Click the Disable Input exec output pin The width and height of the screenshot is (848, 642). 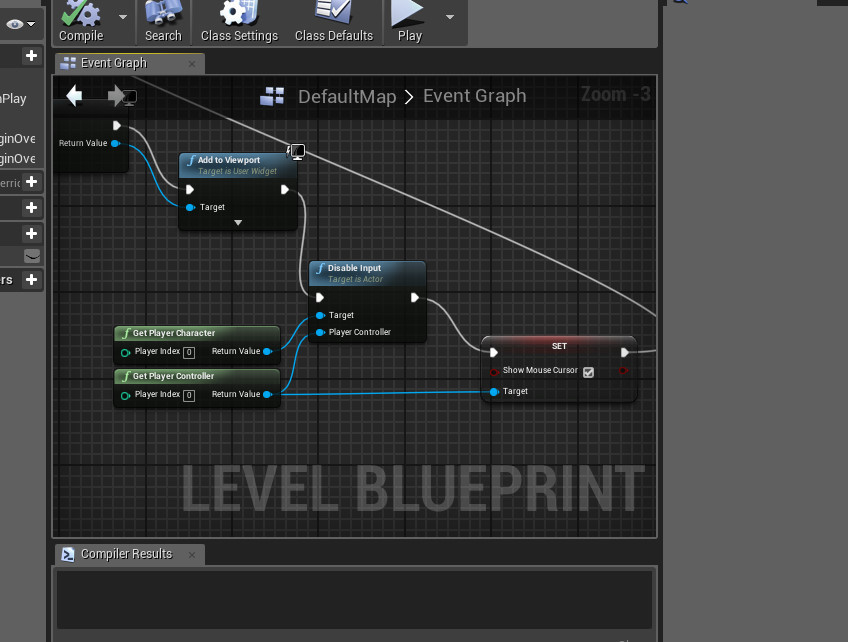click(x=415, y=297)
